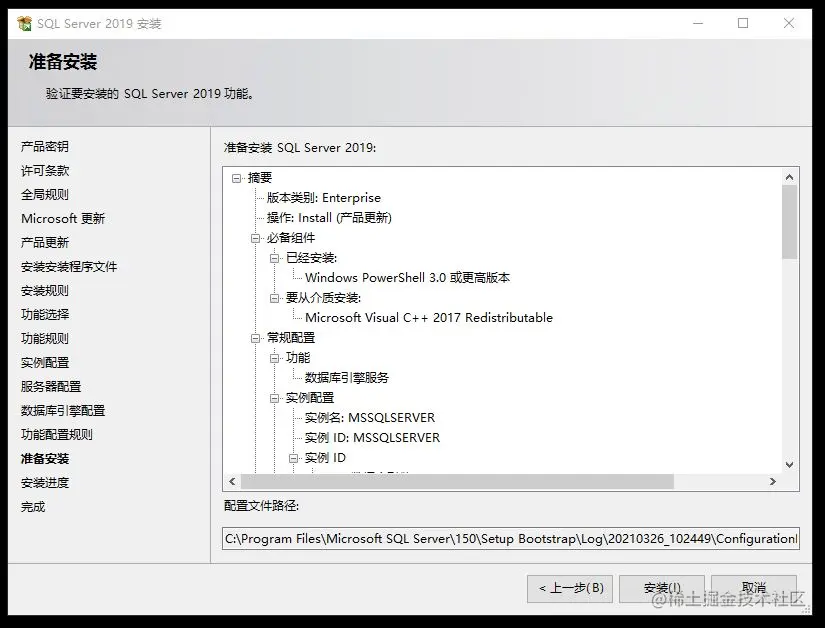Click the bold 准备安装 step in the sidebar
The image size is (825, 628).
pos(45,459)
